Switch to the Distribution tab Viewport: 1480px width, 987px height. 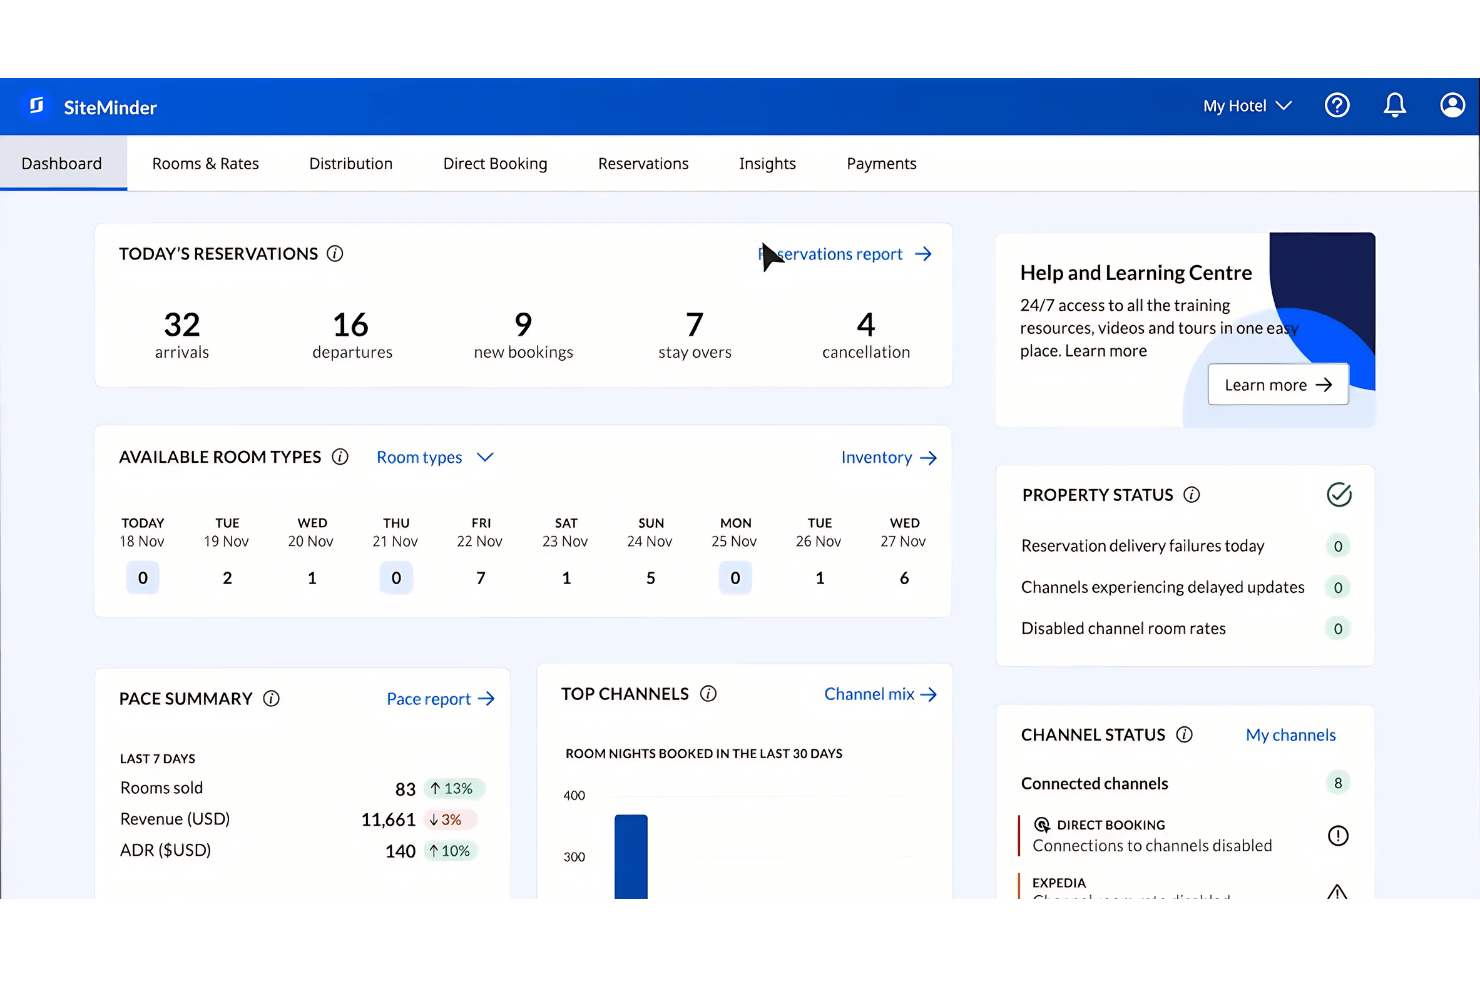tap(351, 163)
